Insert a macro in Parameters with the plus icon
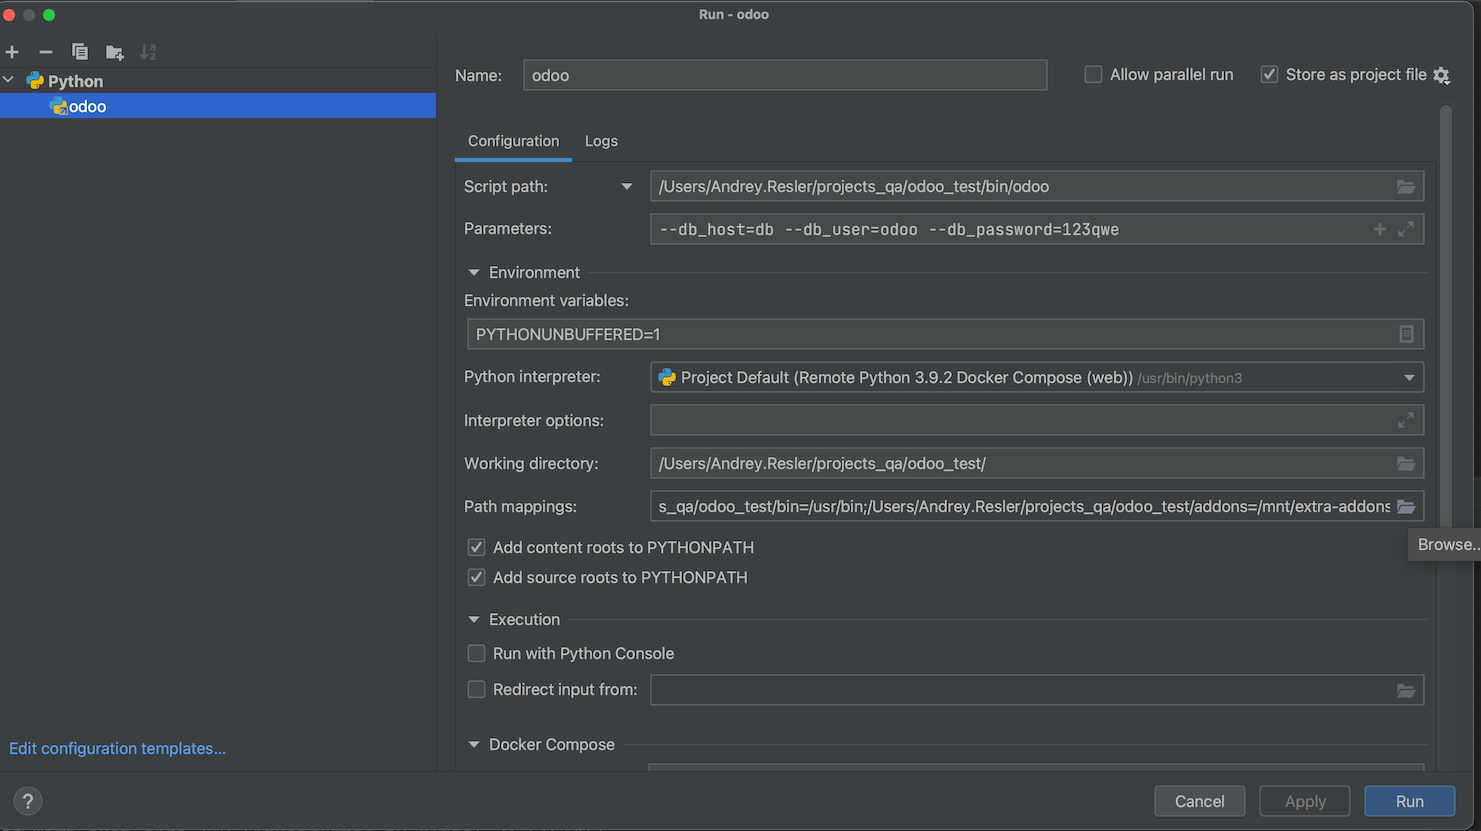The height and width of the screenshot is (831, 1481). click(1379, 229)
